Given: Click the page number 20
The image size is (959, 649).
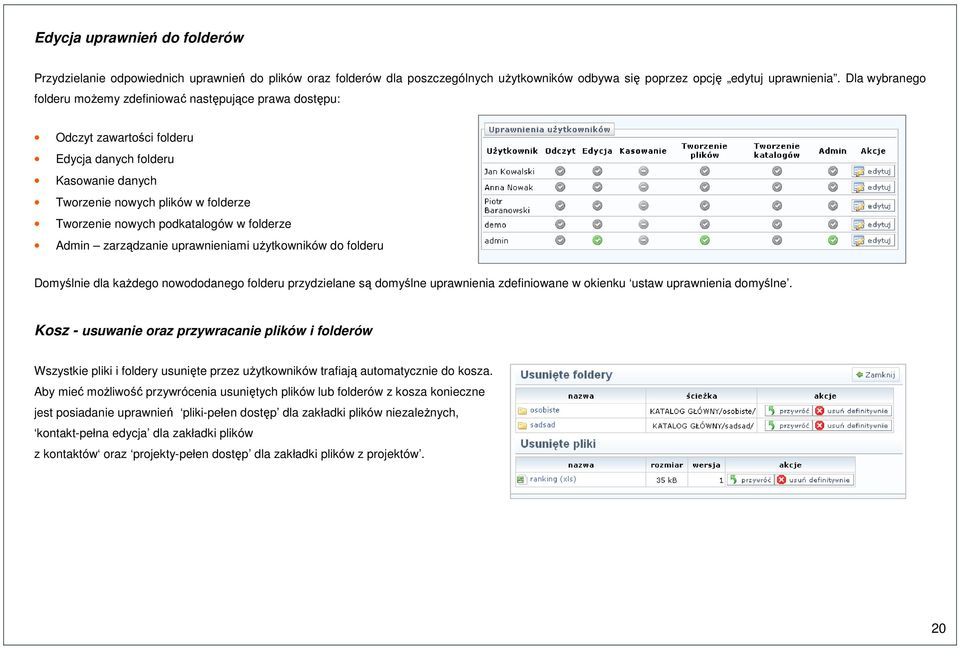Looking at the screenshot, I should click(938, 628).
